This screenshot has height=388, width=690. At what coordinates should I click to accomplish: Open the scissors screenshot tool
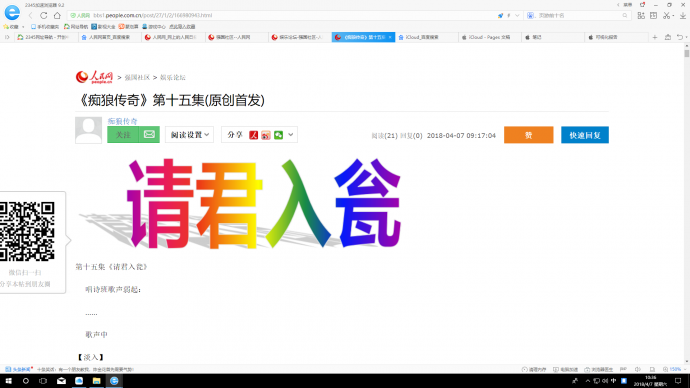pyautogui.click(x=667, y=15)
